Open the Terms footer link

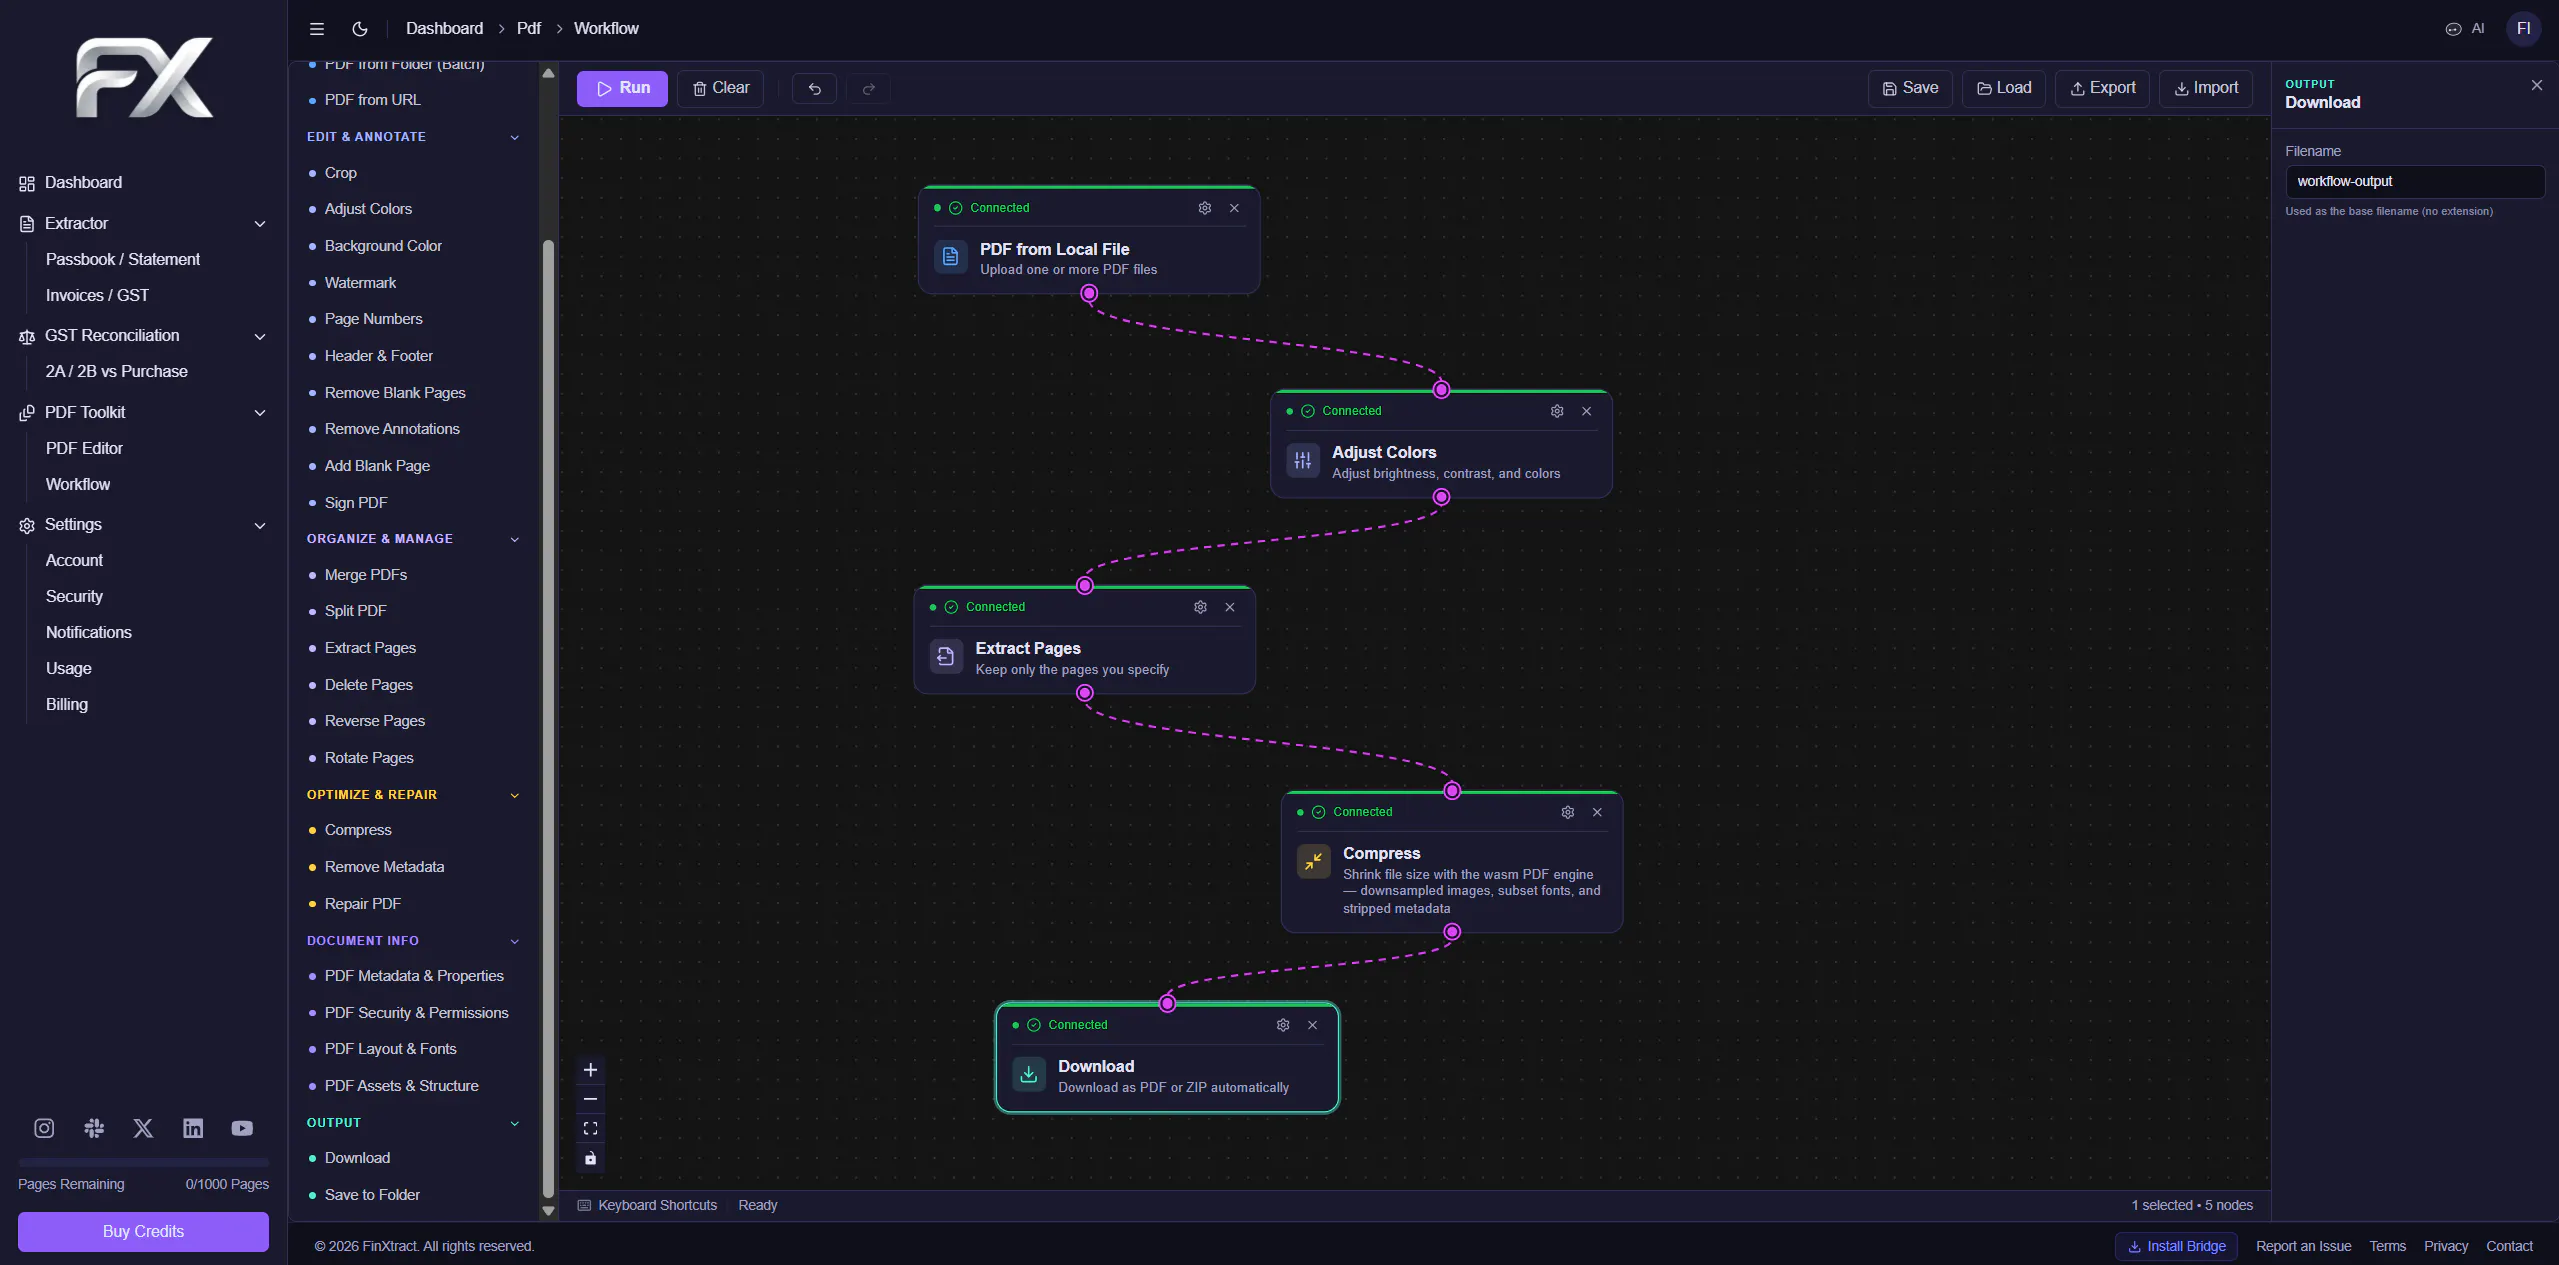(2387, 1246)
